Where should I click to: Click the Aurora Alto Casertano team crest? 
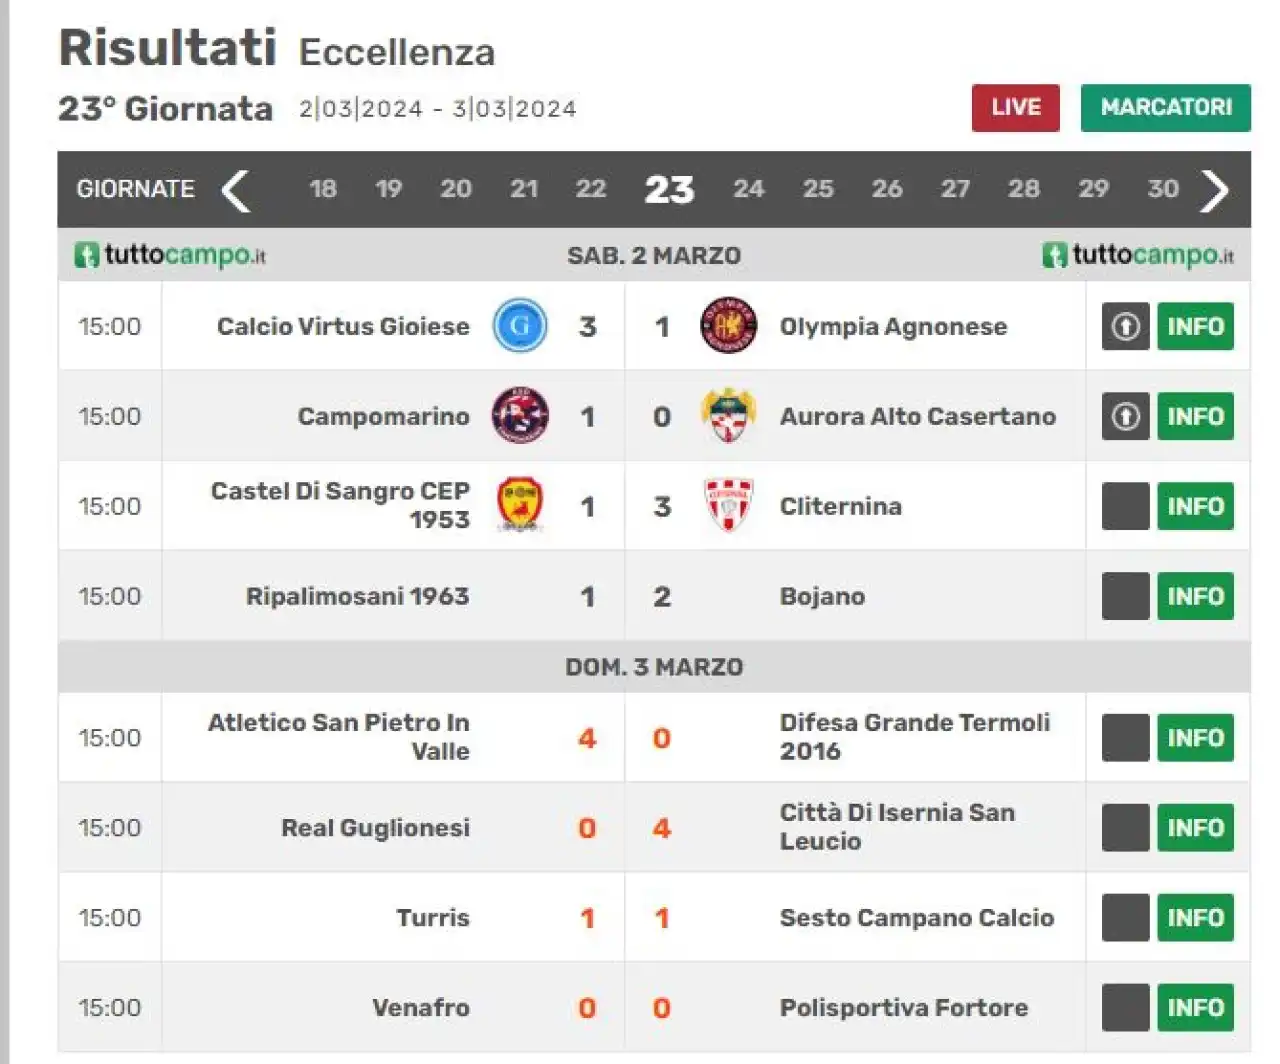pos(728,416)
